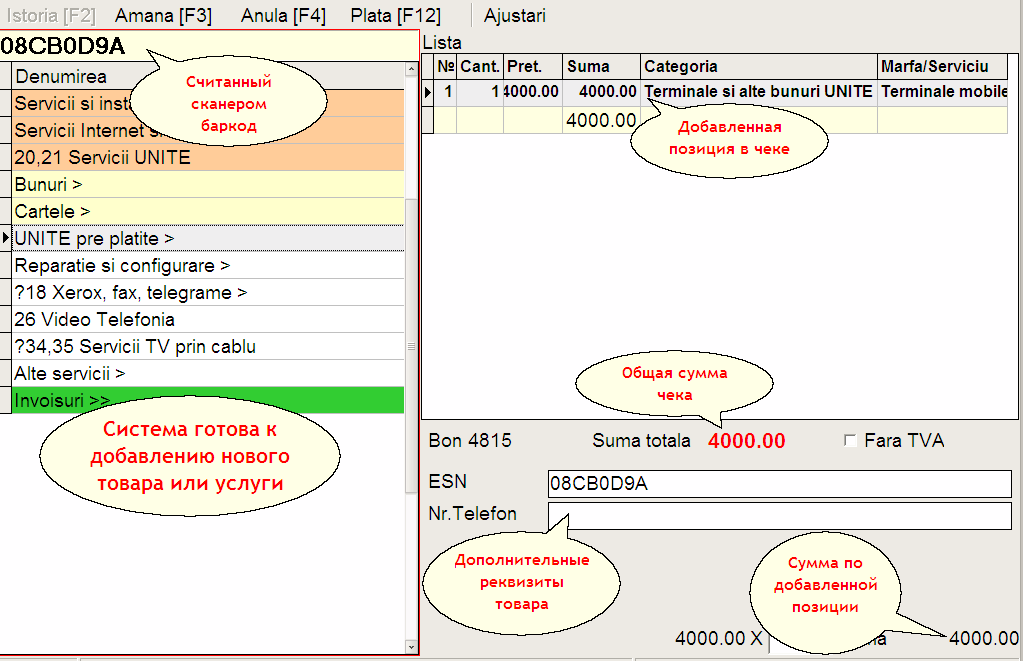Viewport: 1023px width, 661px height.
Task: Open Istoria [F2] menu item
Action: coord(51,16)
